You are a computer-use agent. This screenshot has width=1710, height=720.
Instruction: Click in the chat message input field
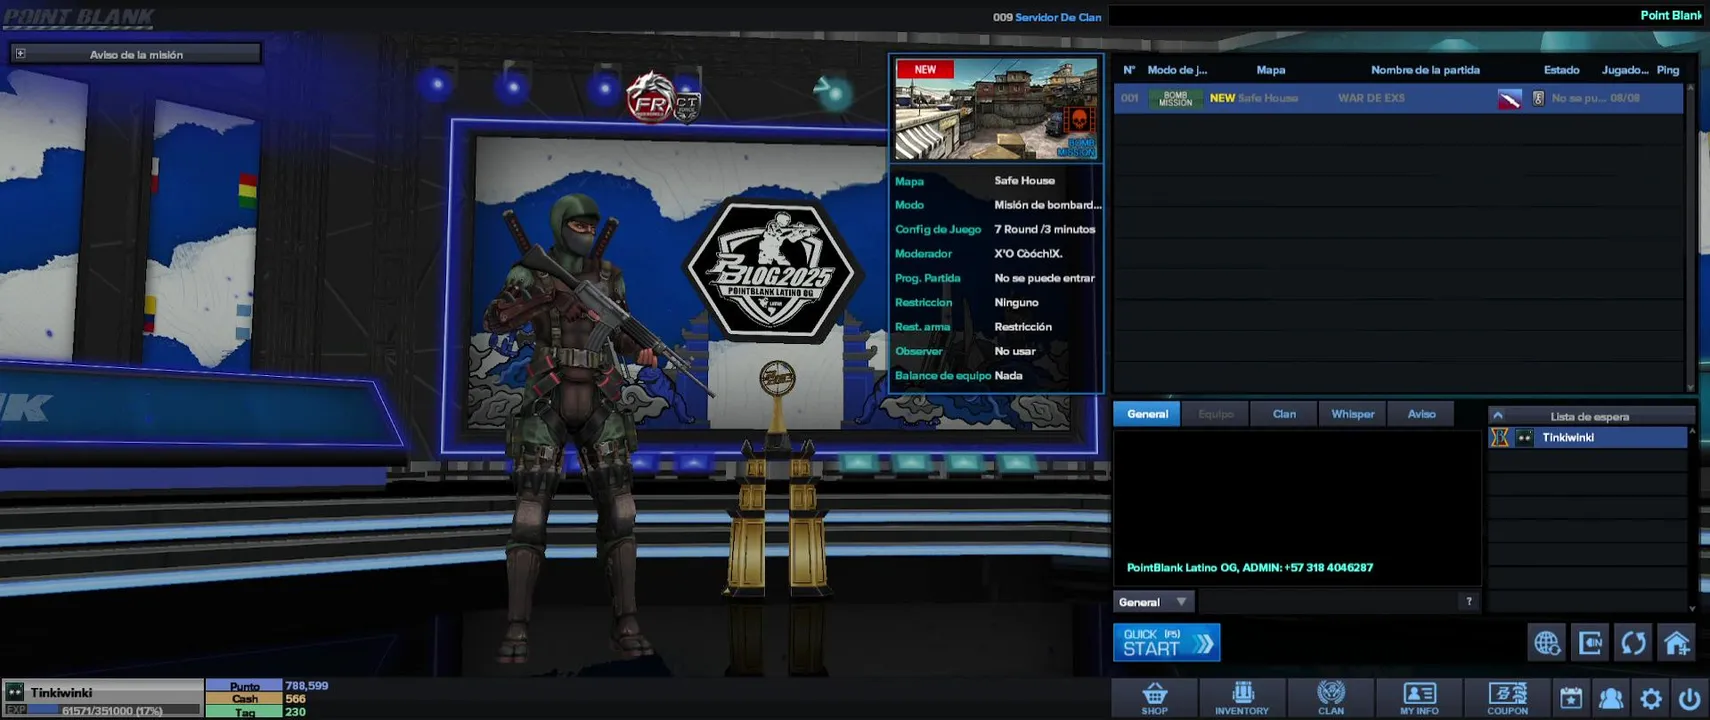(x=1328, y=601)
